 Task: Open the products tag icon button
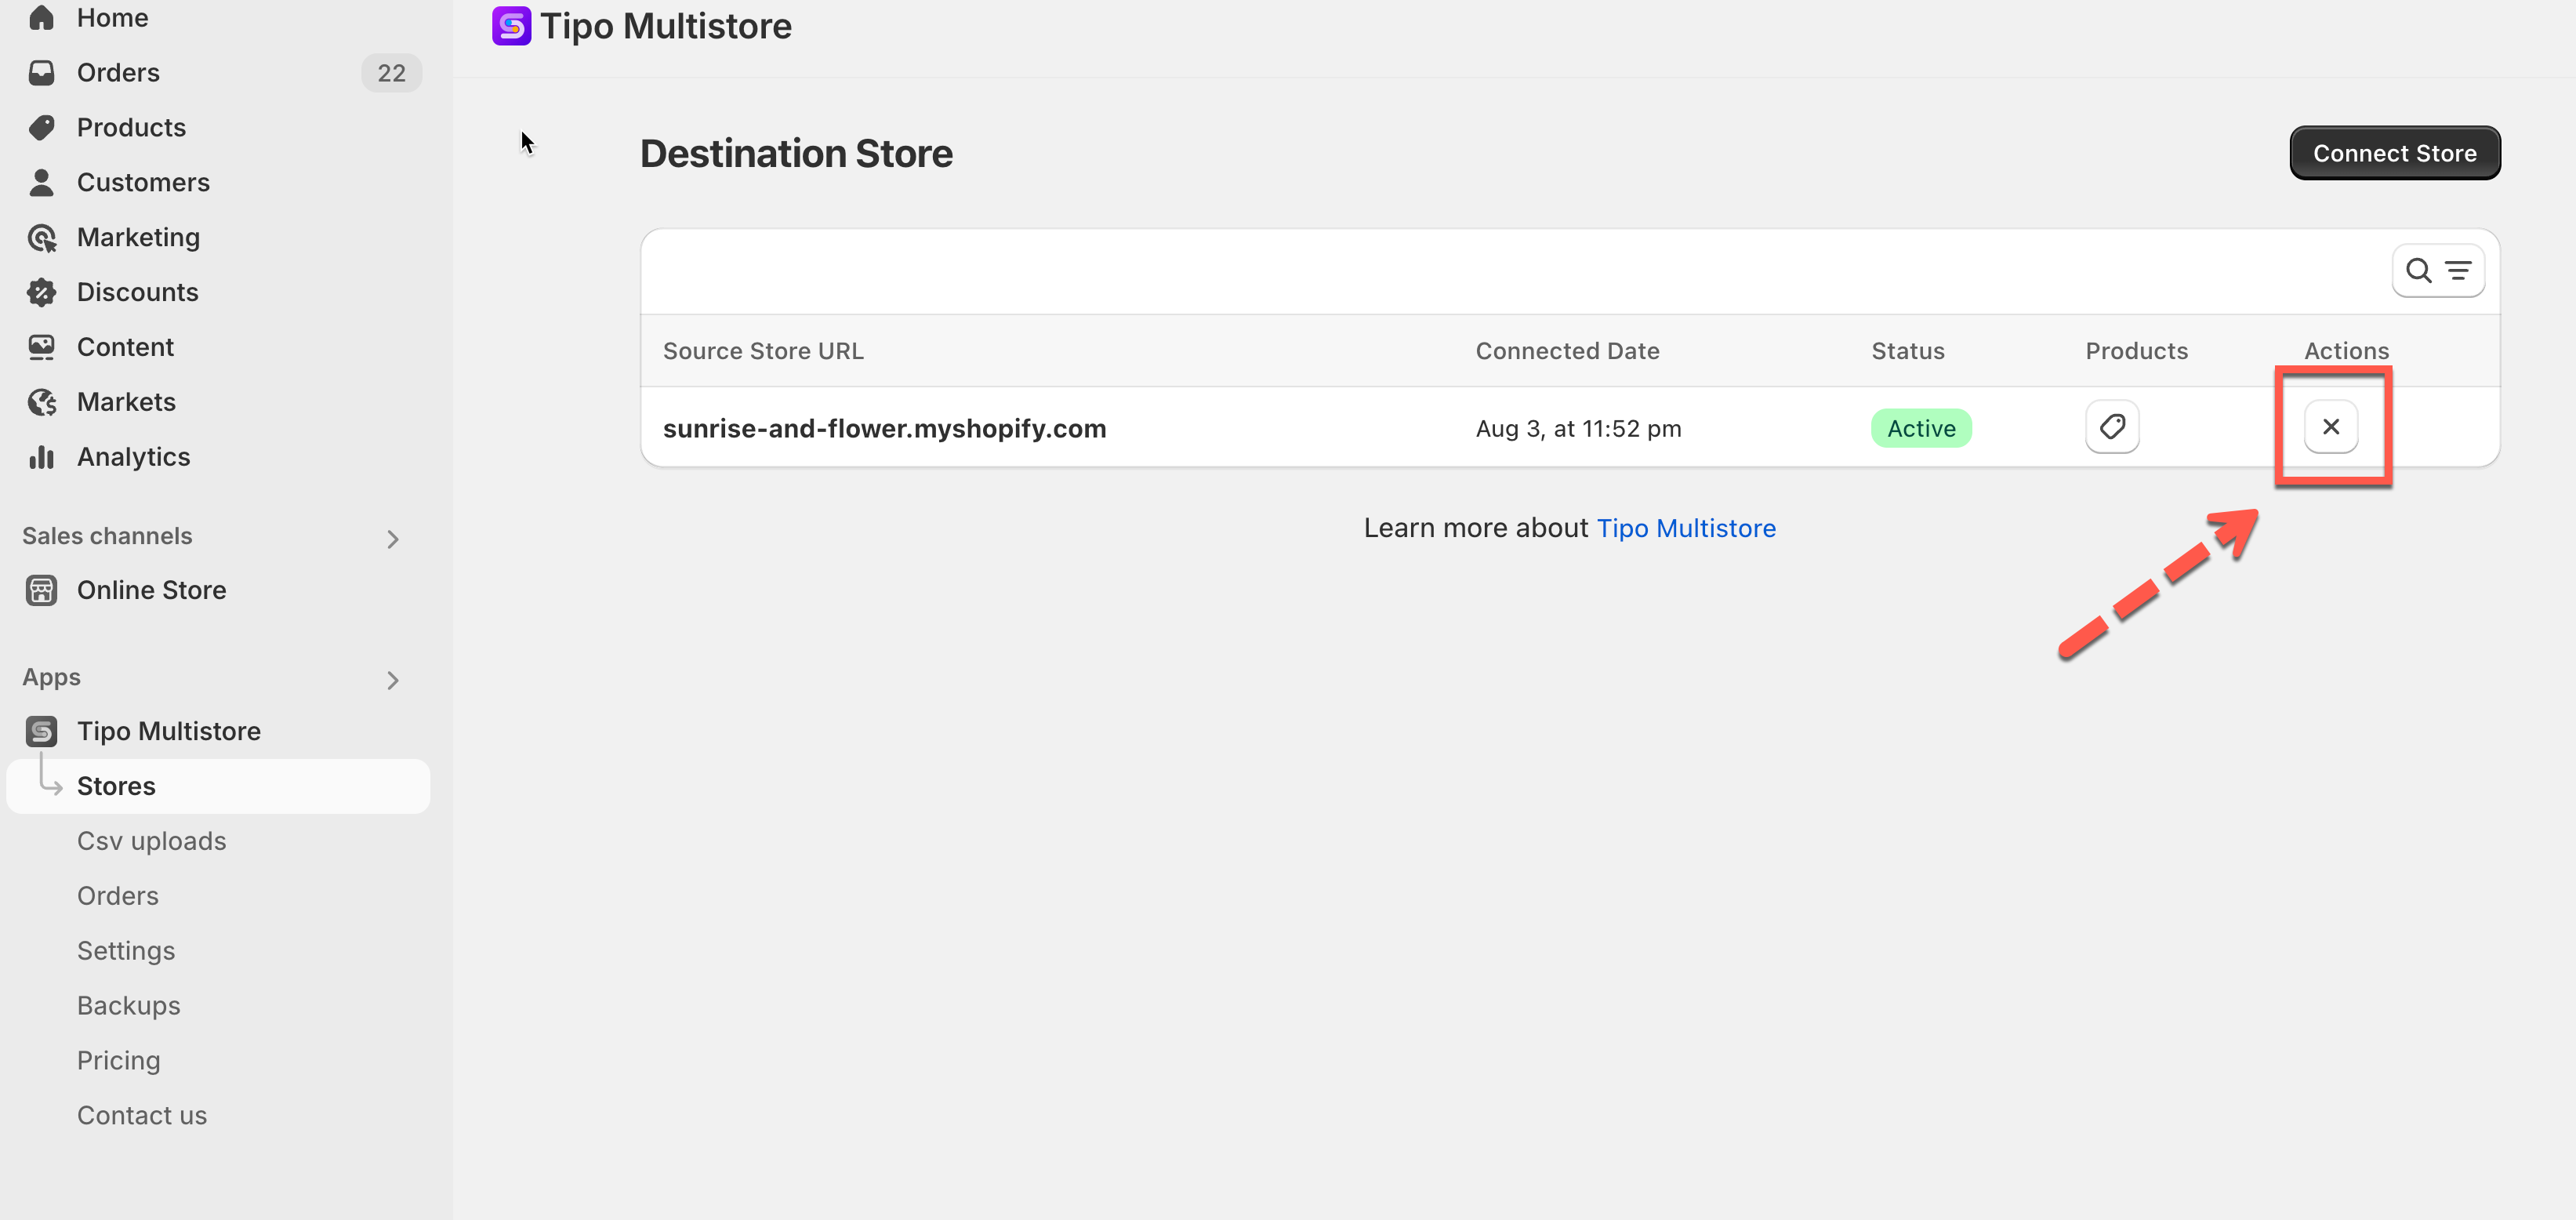[2111, 427]
